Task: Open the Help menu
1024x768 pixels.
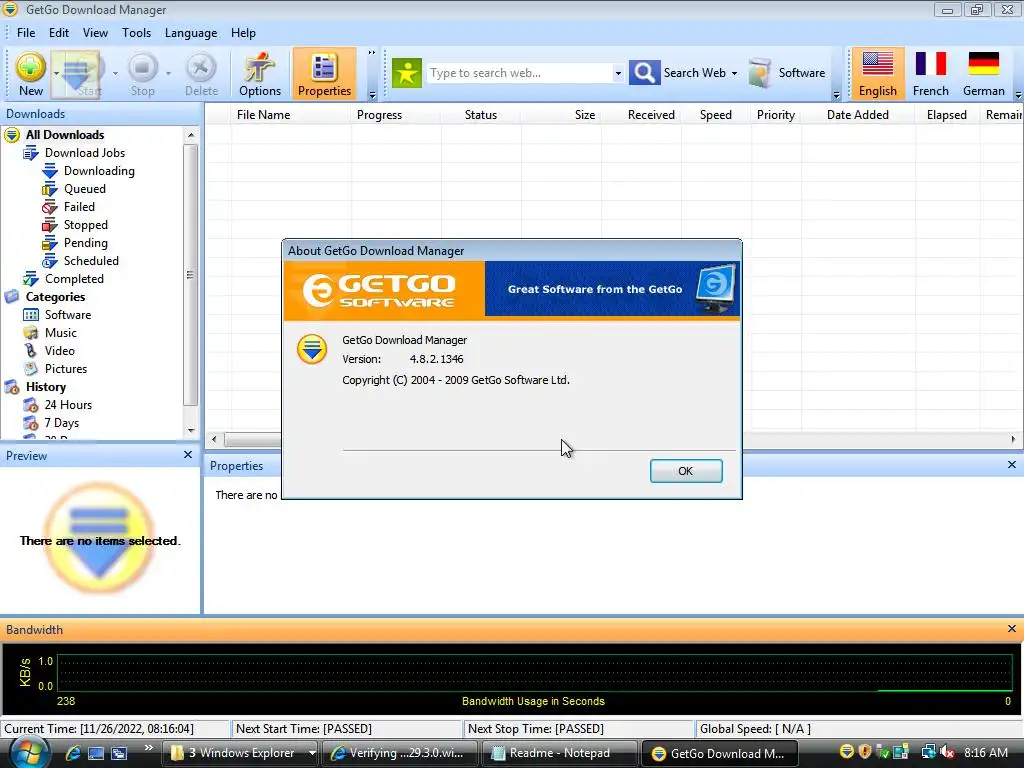Action: [243, 33]
